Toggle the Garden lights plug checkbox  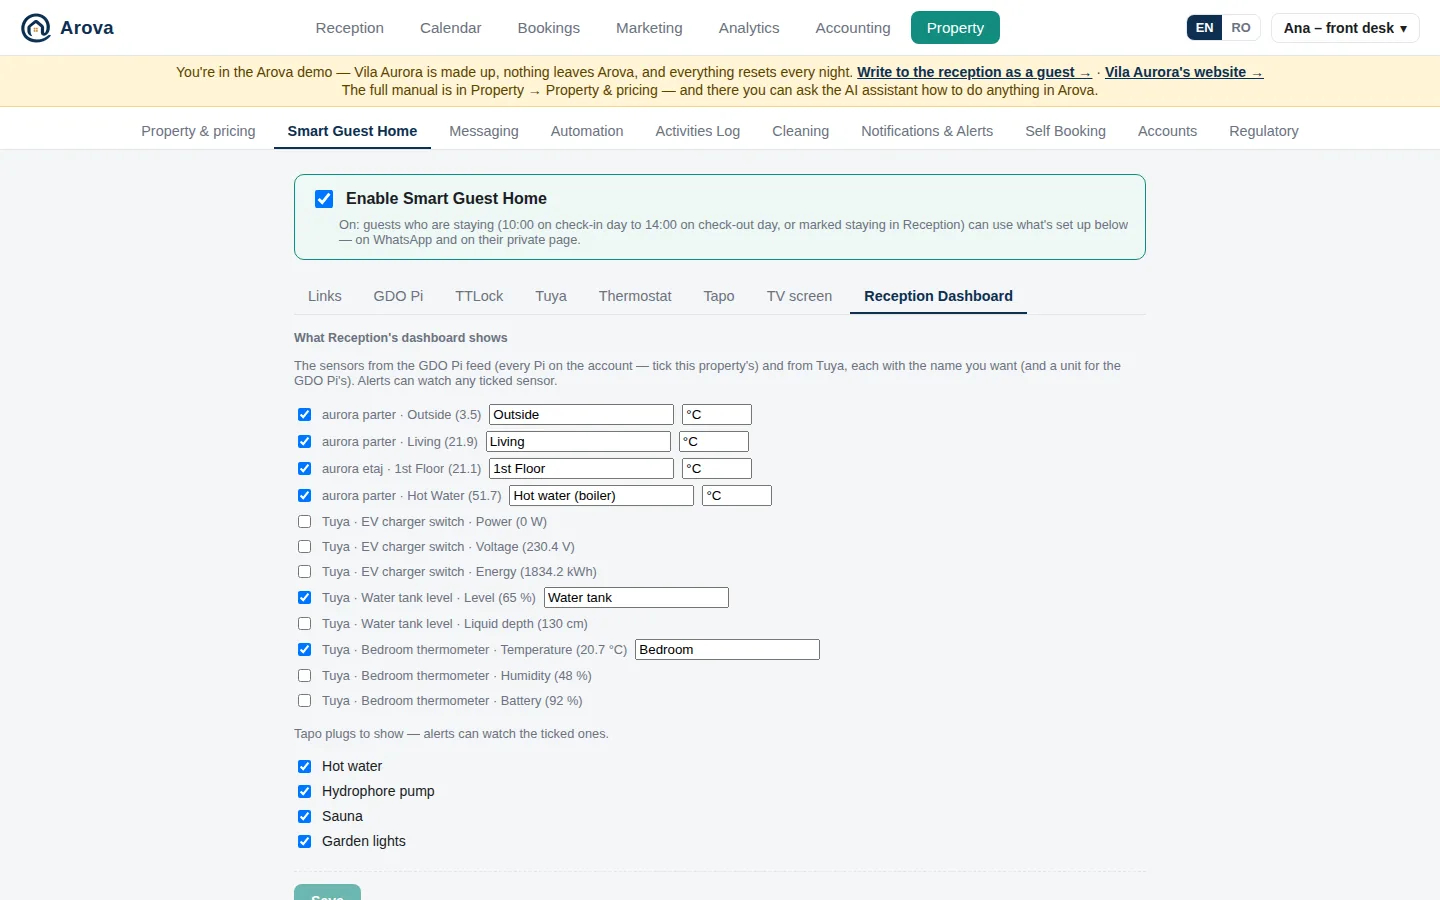[305, 841]
